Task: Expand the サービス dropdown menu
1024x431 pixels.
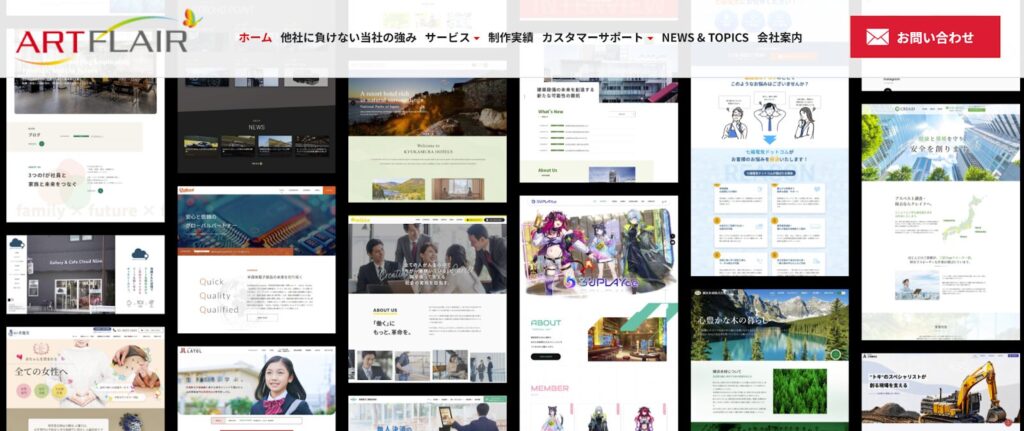Action: pyautogui.click(x=452, y=37)
